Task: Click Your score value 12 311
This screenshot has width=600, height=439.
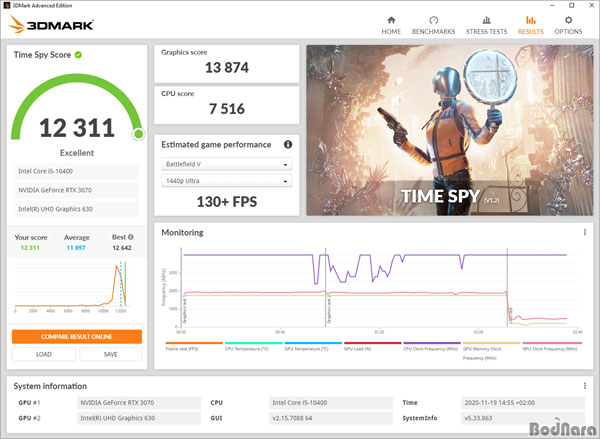Action: click(x=30, y=248)
